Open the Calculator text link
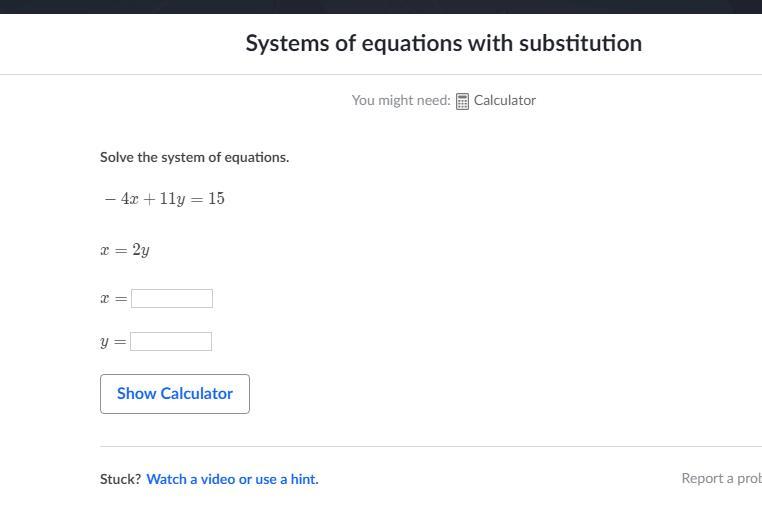This screenshot has width=762, height=506. tap(504, 100)
